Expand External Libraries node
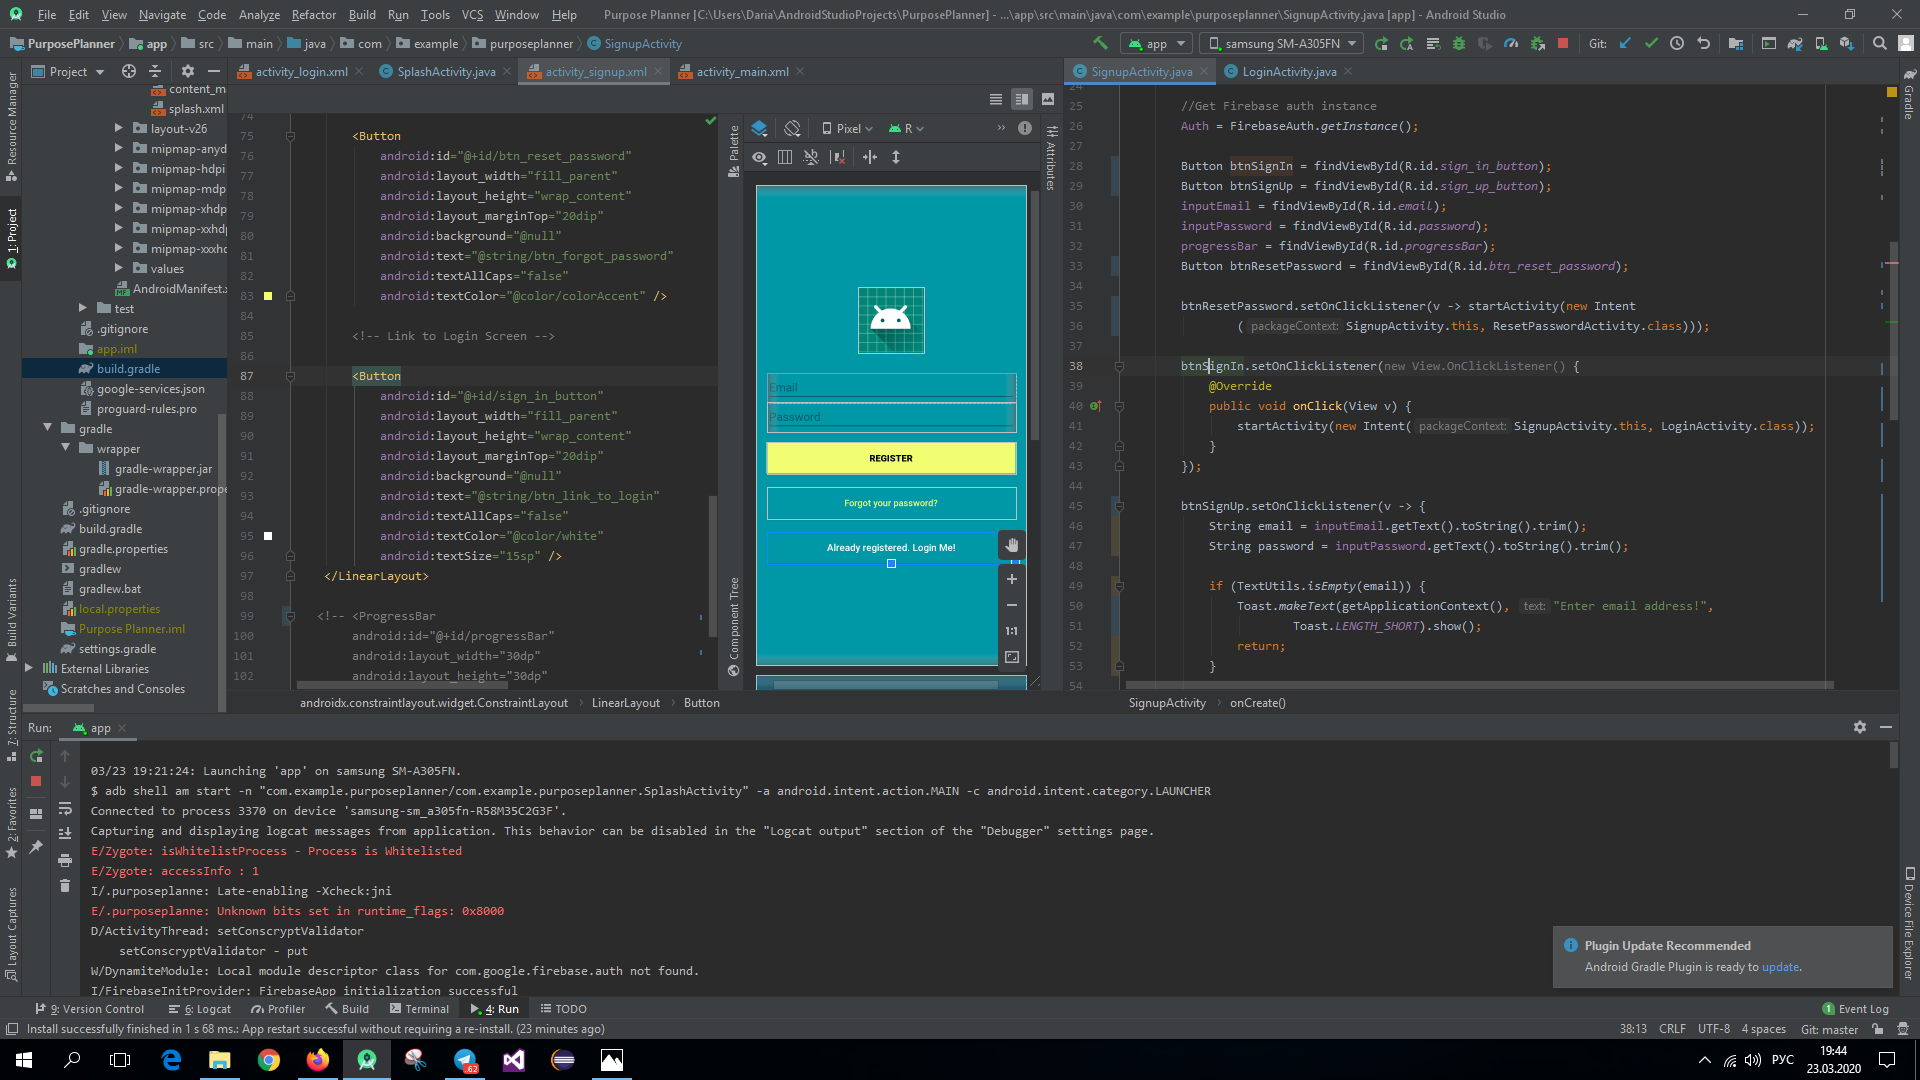This screenshot has height=1080, width=1920. point(29,668)
